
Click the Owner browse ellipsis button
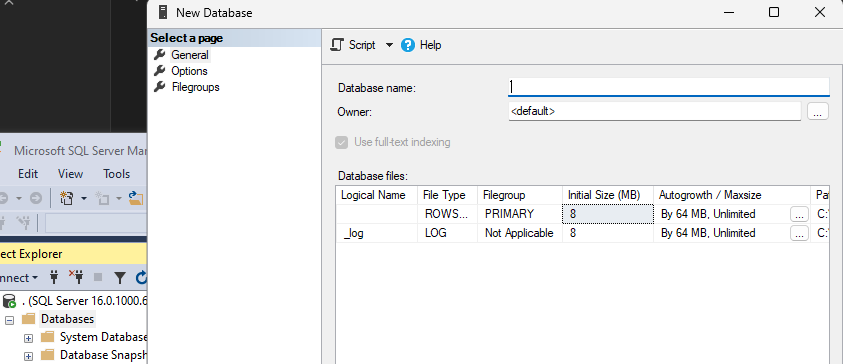(818, 112)
